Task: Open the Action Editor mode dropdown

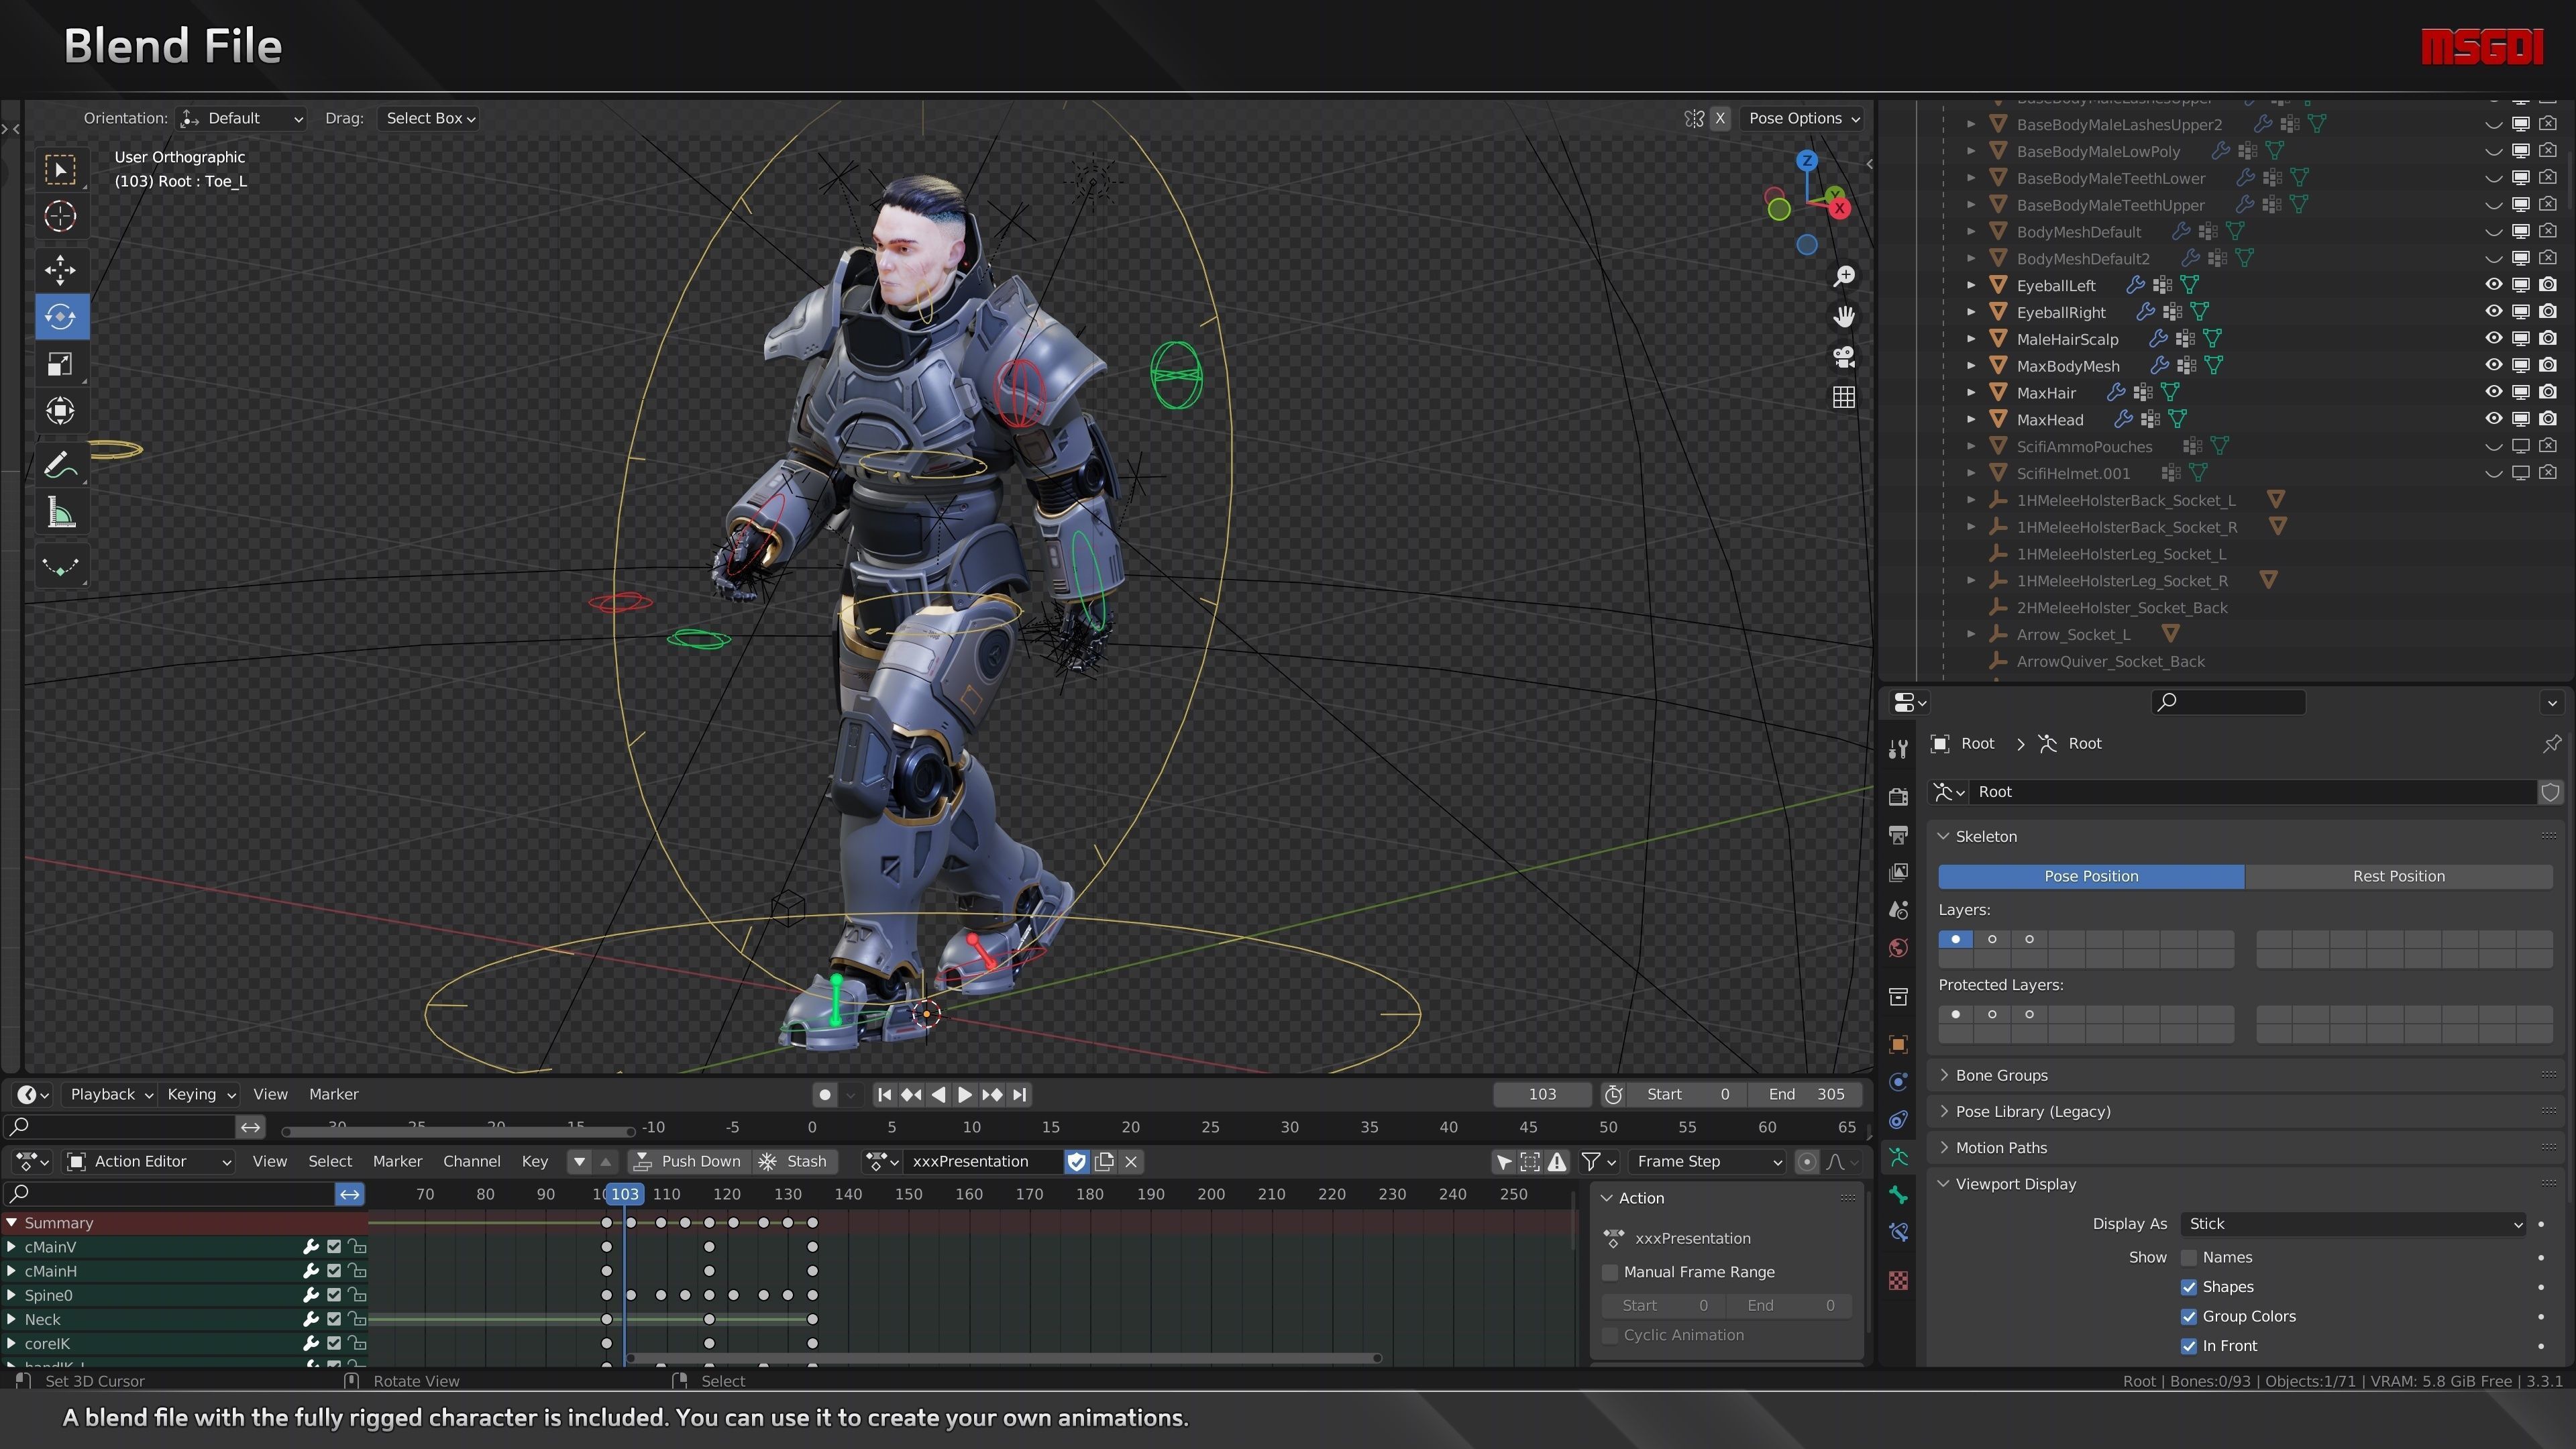Action: (x=150, y=1162)
